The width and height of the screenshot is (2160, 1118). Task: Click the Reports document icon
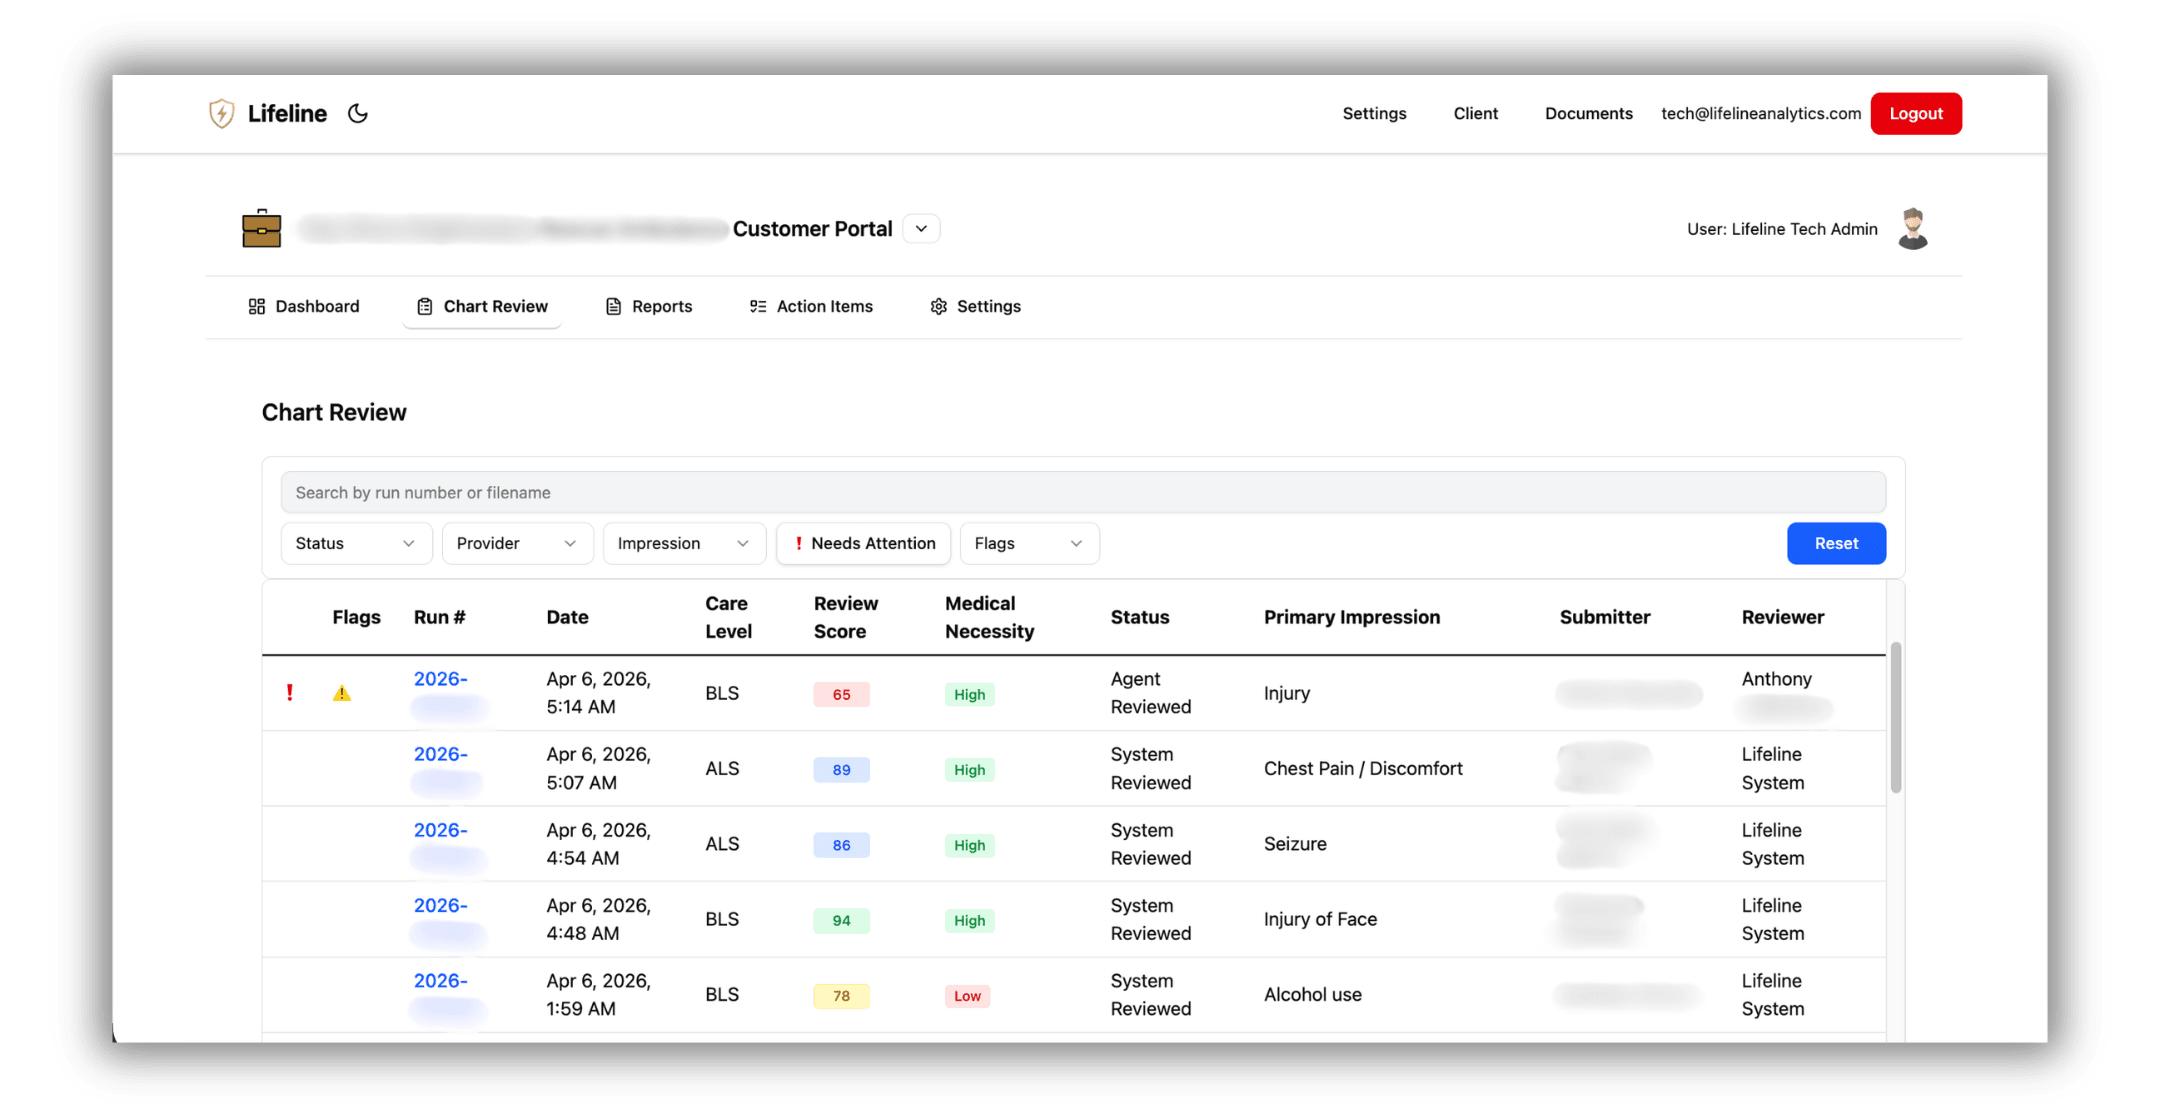pyautogui.click(x=613, y=306)
